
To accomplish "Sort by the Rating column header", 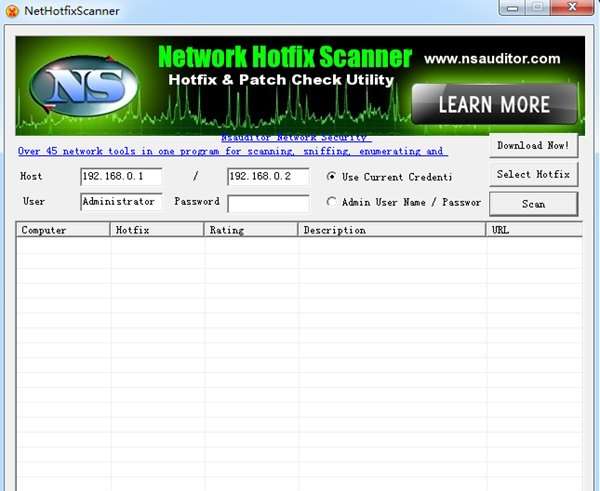I will (x=251, y=230).
